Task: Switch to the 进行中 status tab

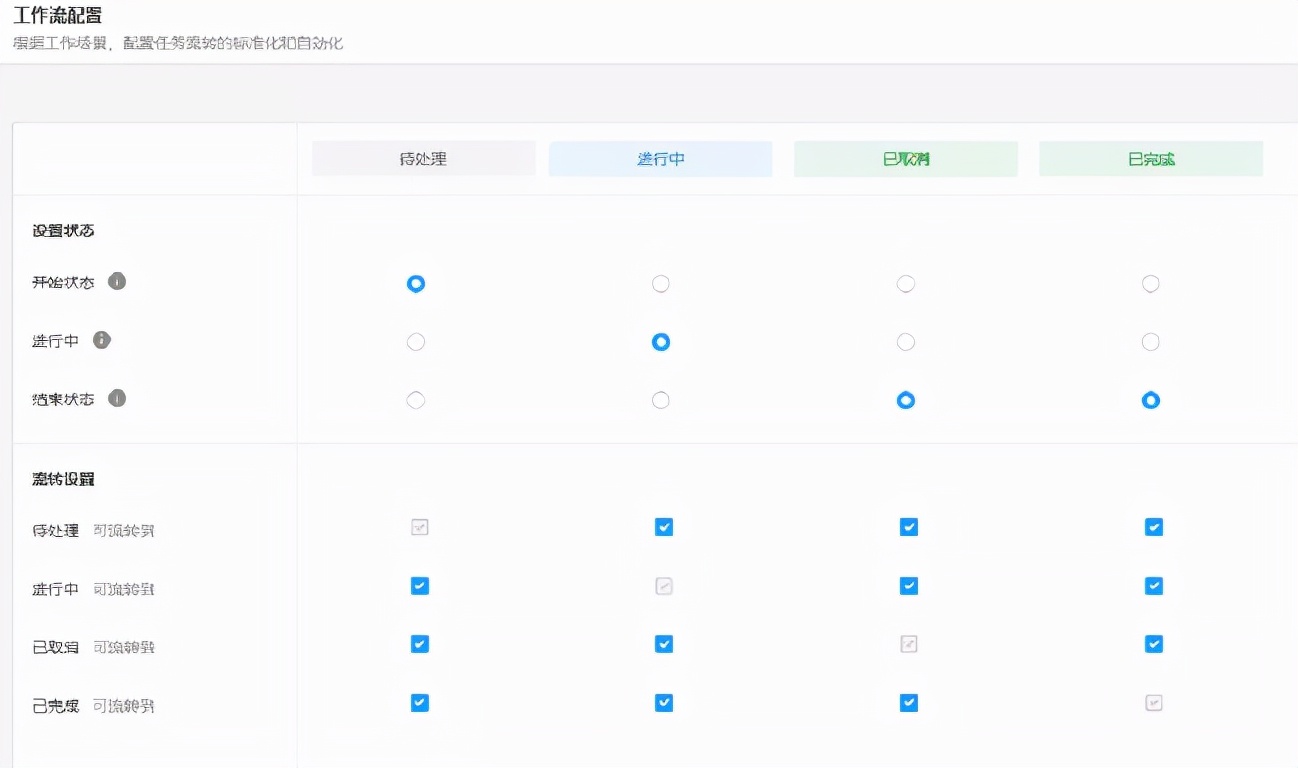Action: coord(660,158)
